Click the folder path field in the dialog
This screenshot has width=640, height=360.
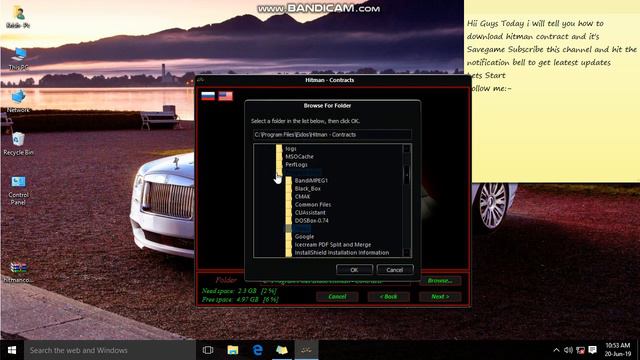click(332, 135)
